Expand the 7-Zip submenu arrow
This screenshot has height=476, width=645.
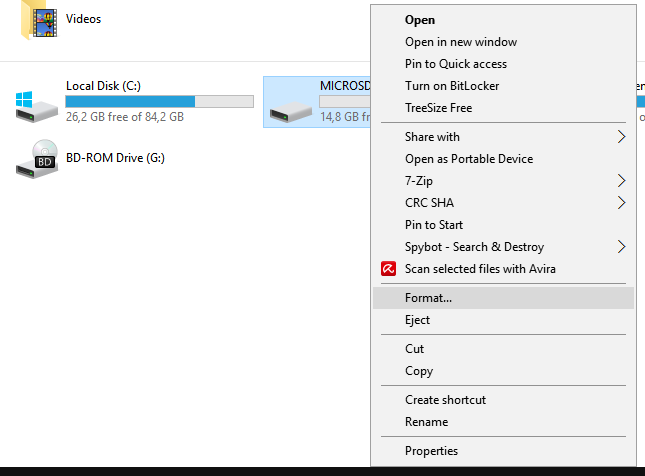point(621,181)
